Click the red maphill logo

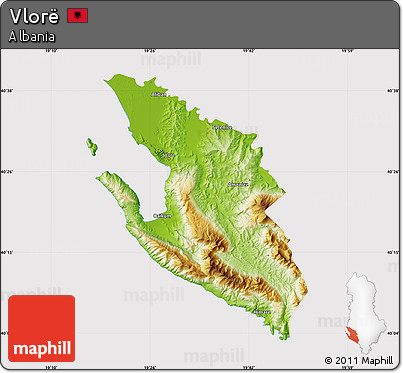42,328
